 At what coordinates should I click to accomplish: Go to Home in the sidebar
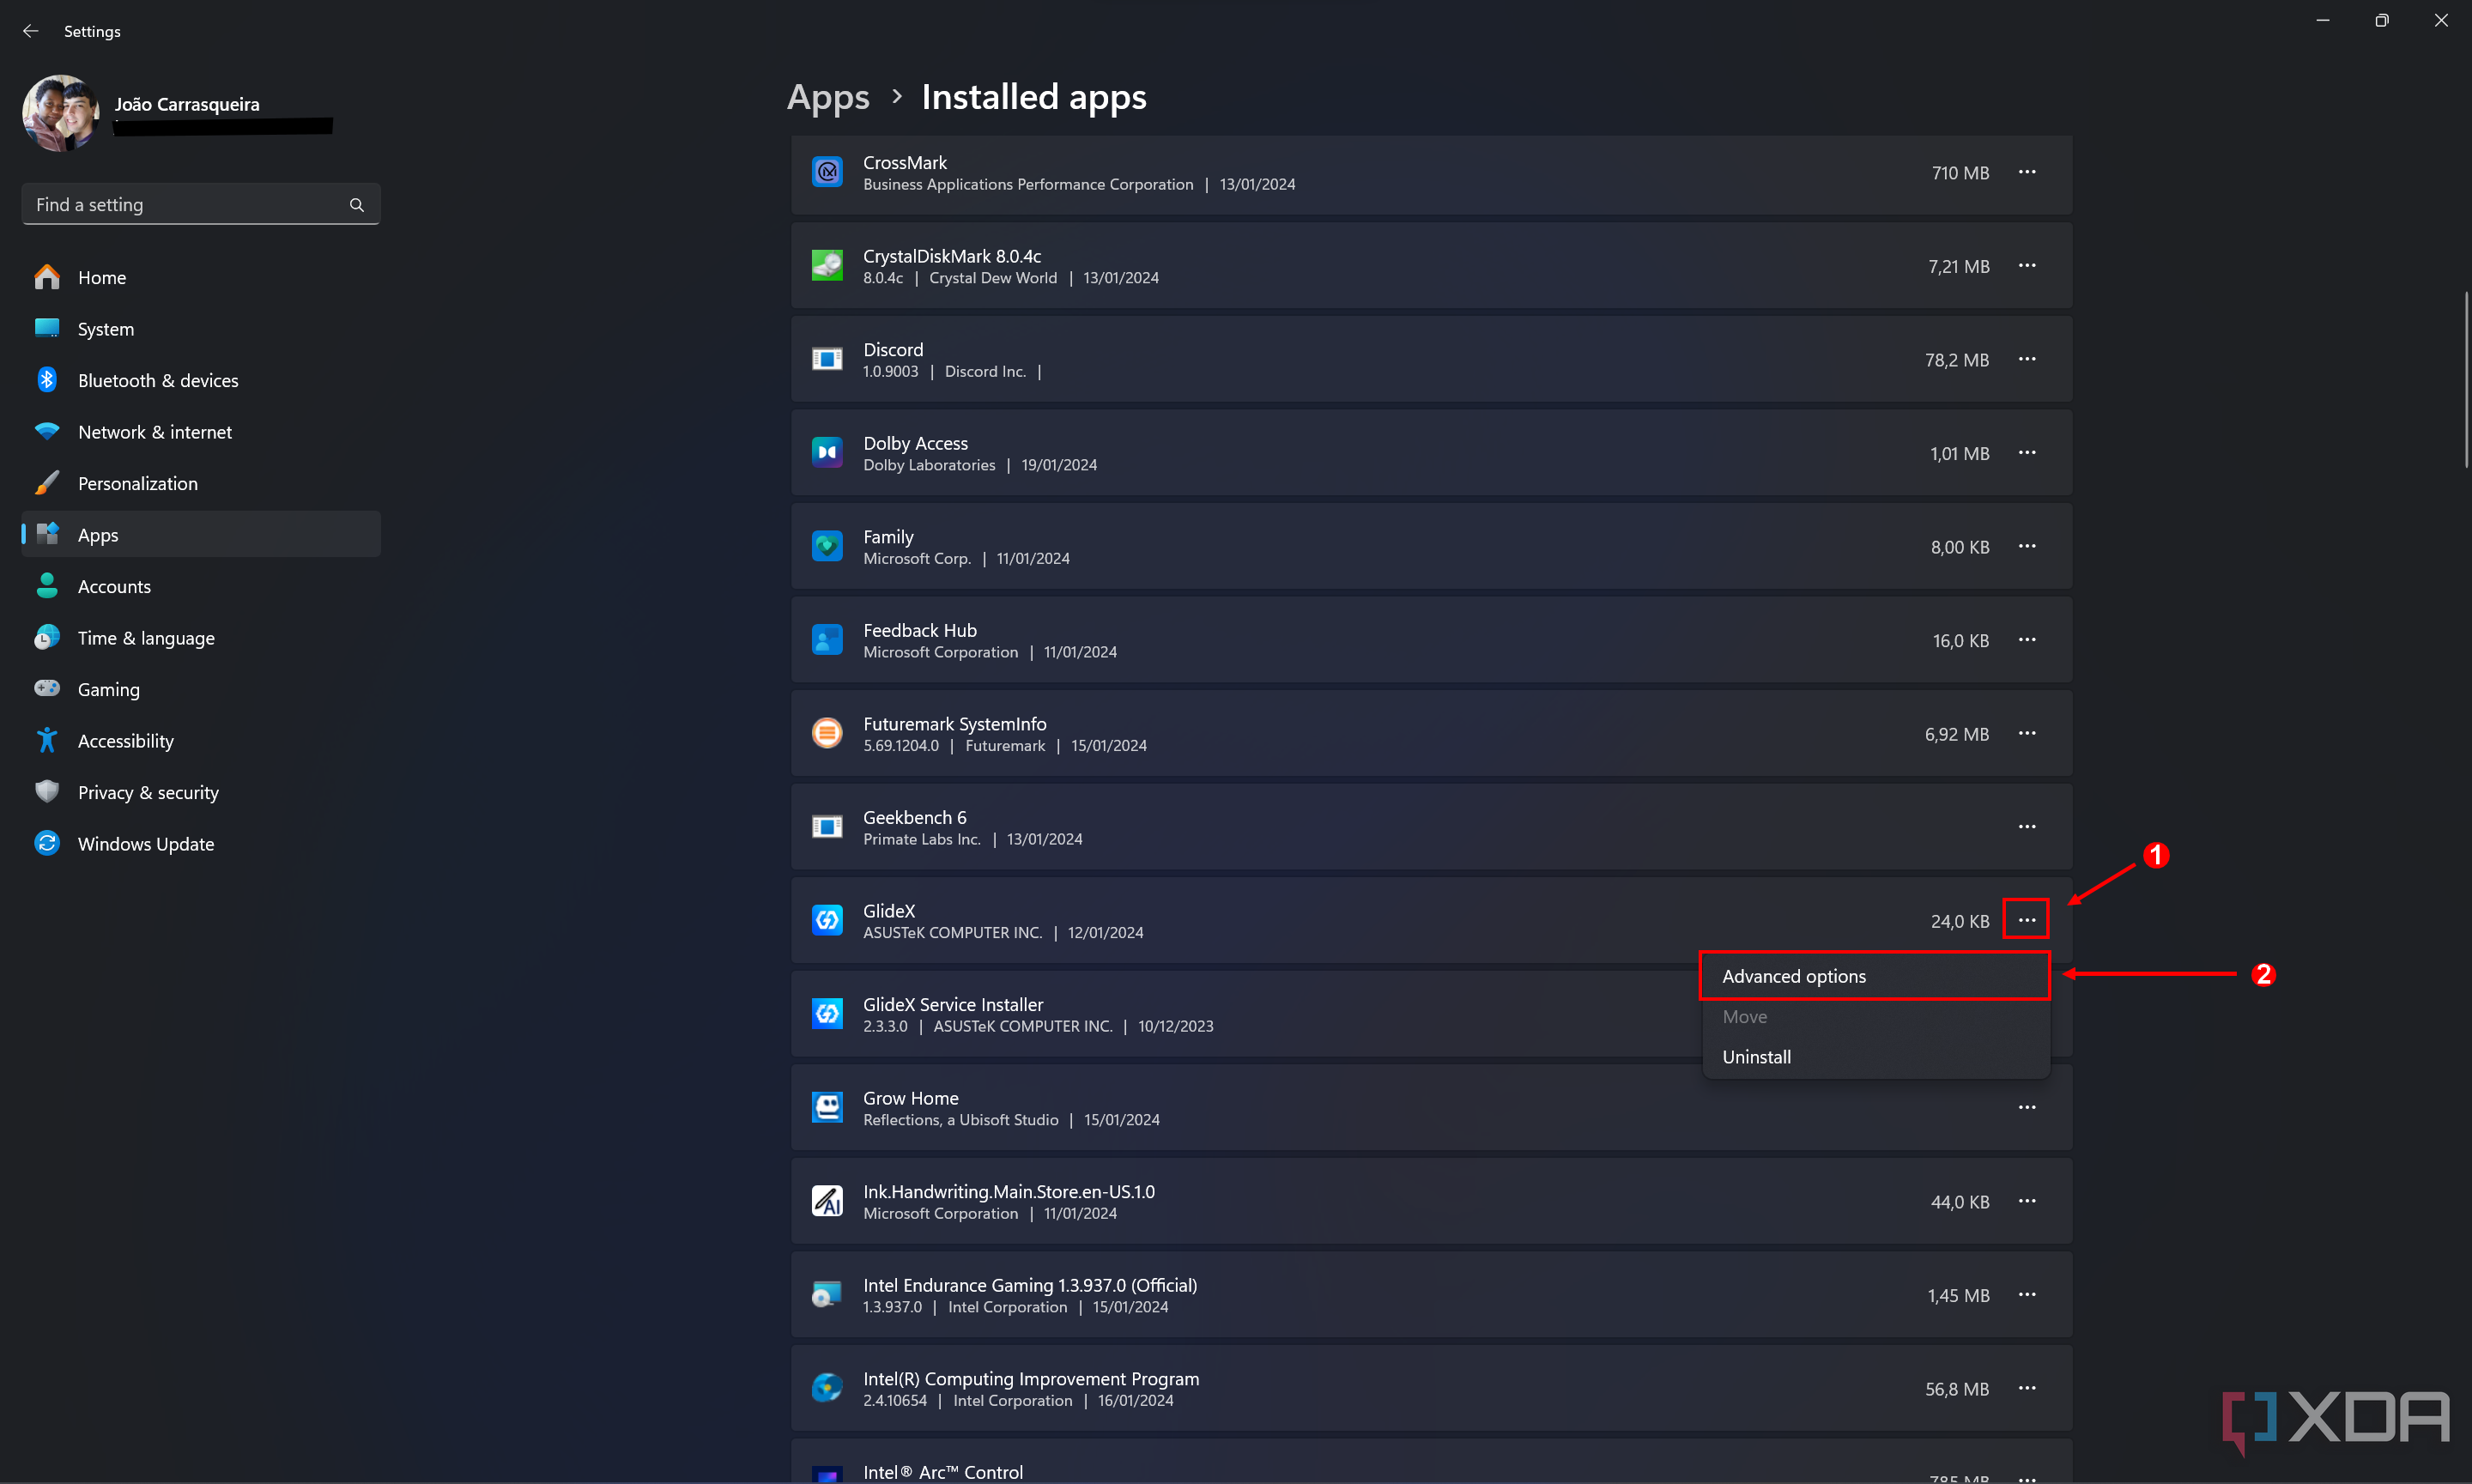coord(200,277)
